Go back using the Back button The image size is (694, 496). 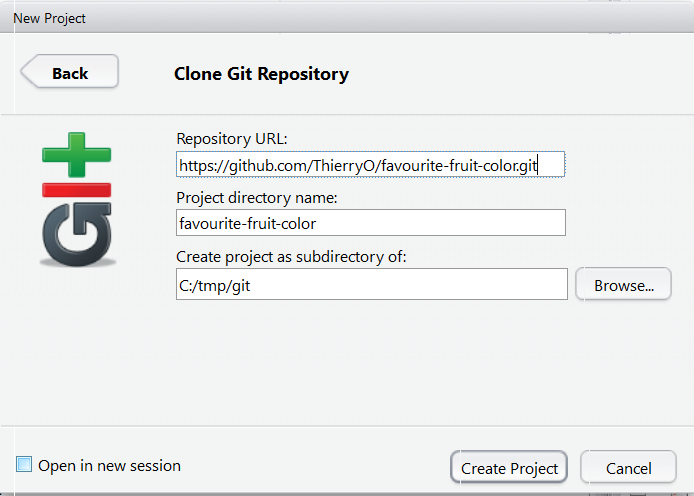pyautogui.click(x=69, y=72)
